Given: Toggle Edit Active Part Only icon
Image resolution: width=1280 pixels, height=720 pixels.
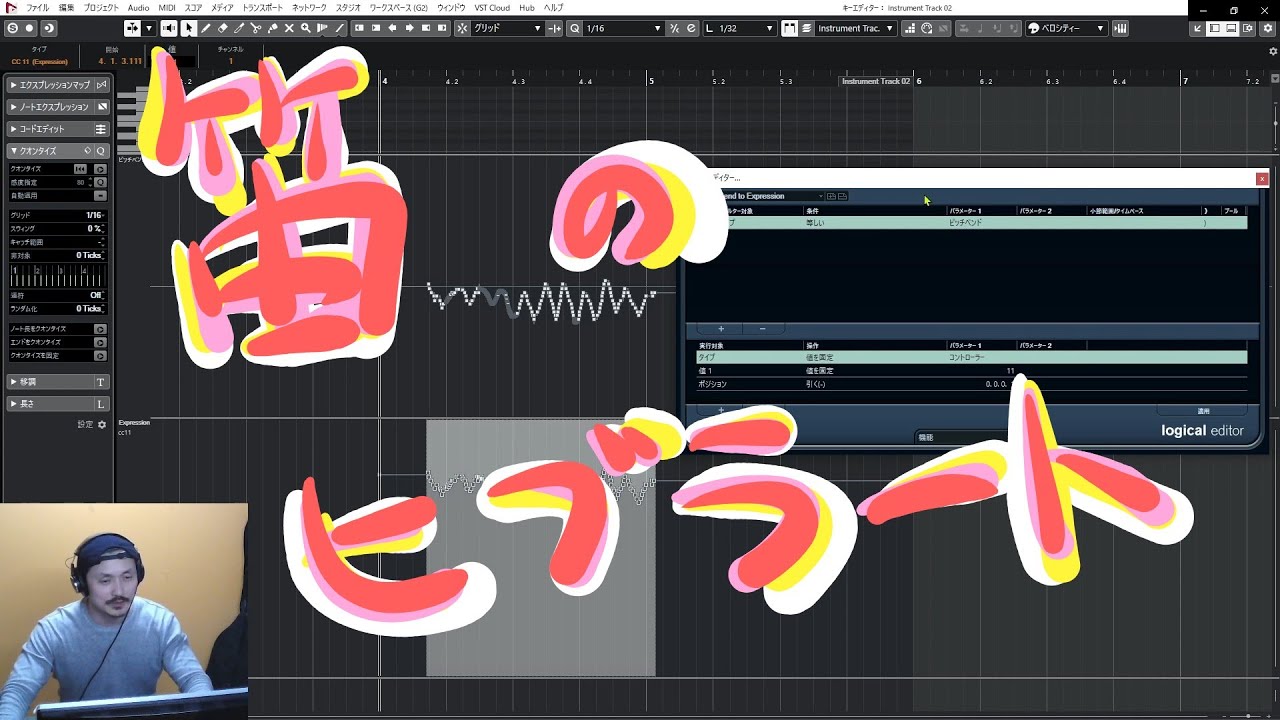Looking at the screenshot, I should click(x=806, y=28).
